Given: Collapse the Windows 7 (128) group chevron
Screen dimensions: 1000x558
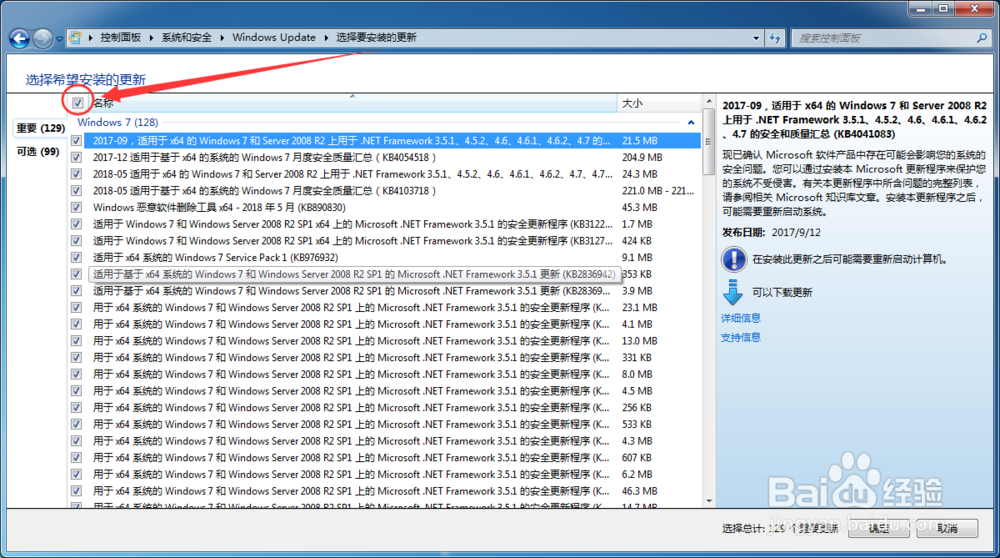Looking at the screenshot, I should point(691,122).
